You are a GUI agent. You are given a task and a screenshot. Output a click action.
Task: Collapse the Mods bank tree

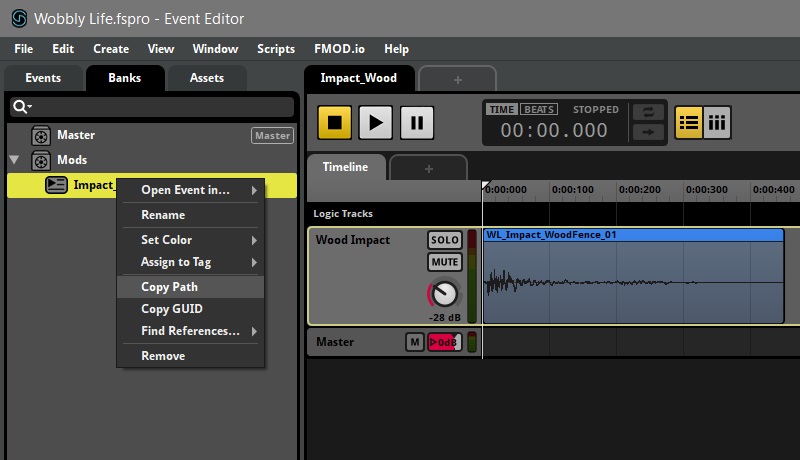(14, 160)
